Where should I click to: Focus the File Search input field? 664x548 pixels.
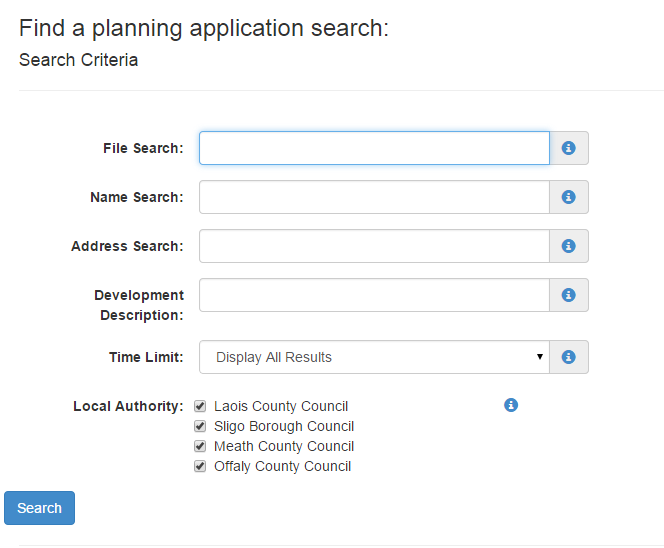pyautogui.click(x=374, y=148)
